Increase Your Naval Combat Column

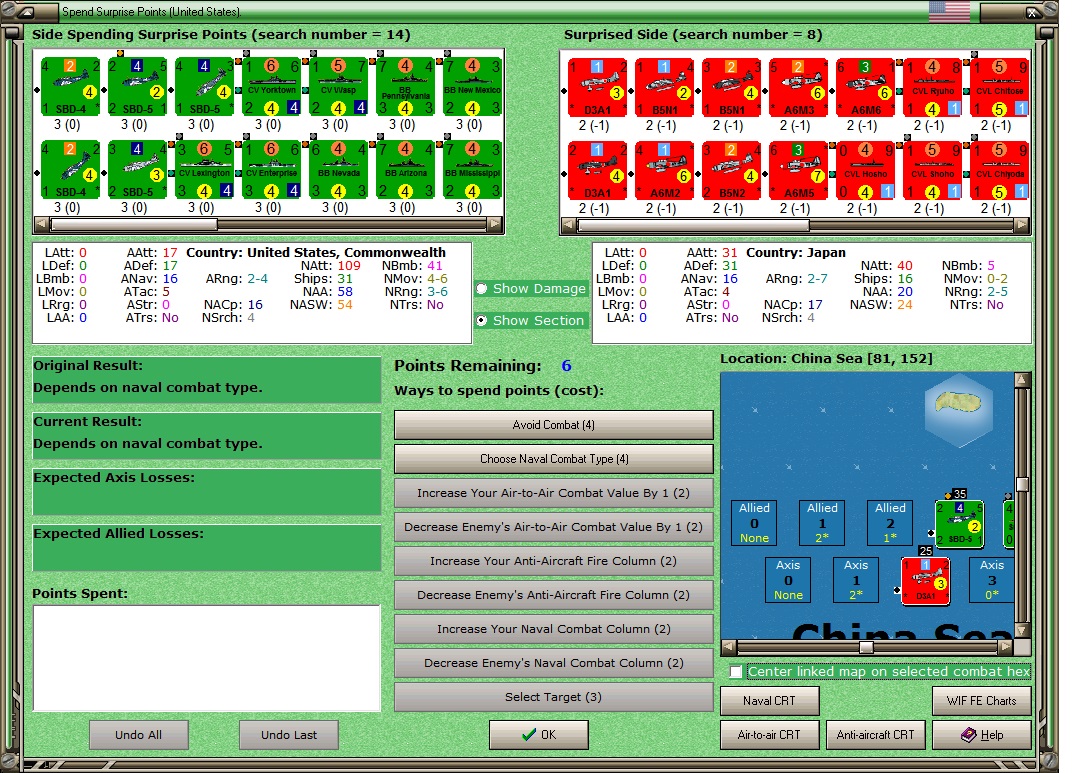tap(554, 629)
